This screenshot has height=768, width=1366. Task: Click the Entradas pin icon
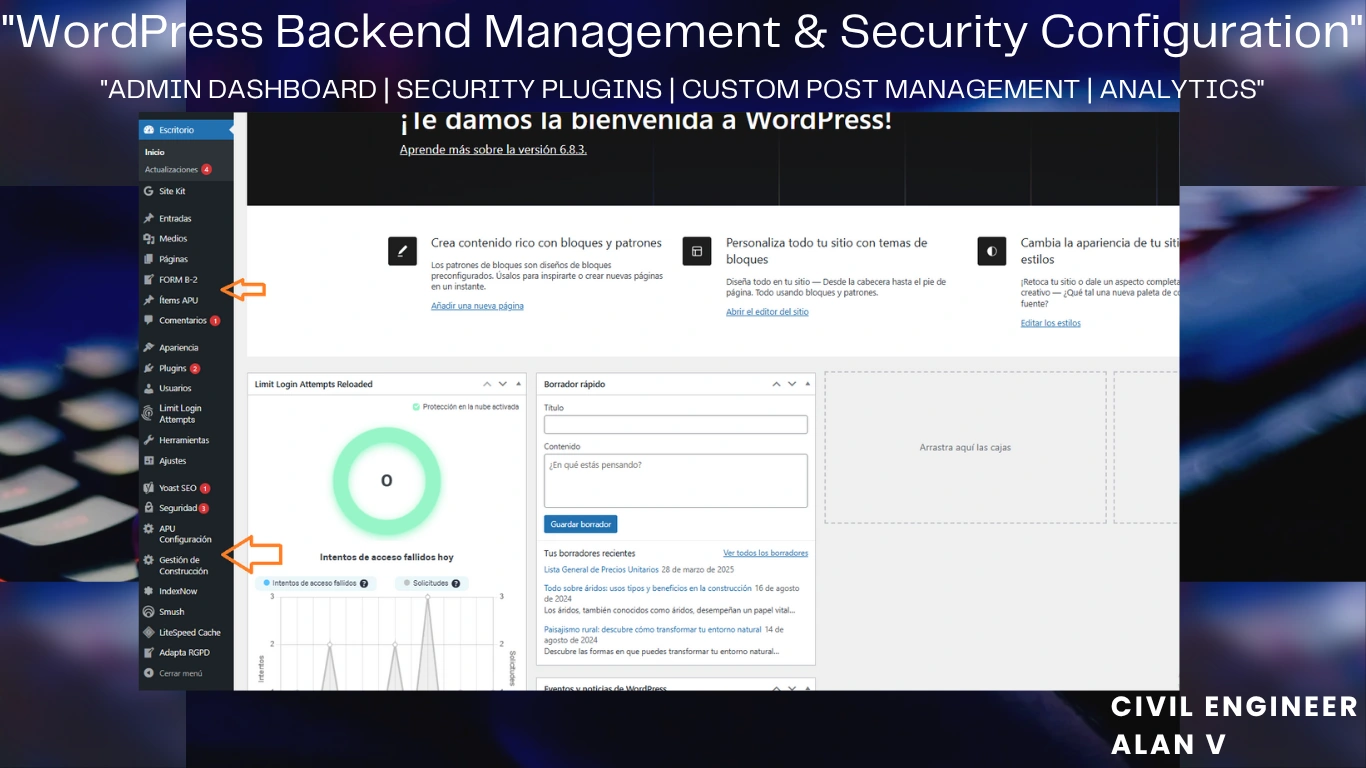pyautogui.click(x=149, y=218)
